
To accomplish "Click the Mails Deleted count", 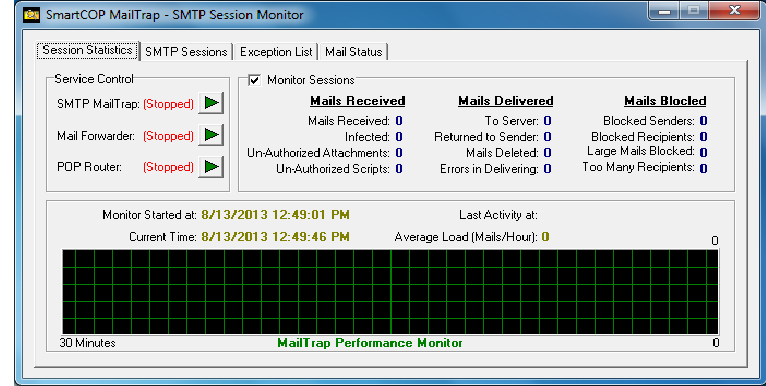I will tap(548, 153).
